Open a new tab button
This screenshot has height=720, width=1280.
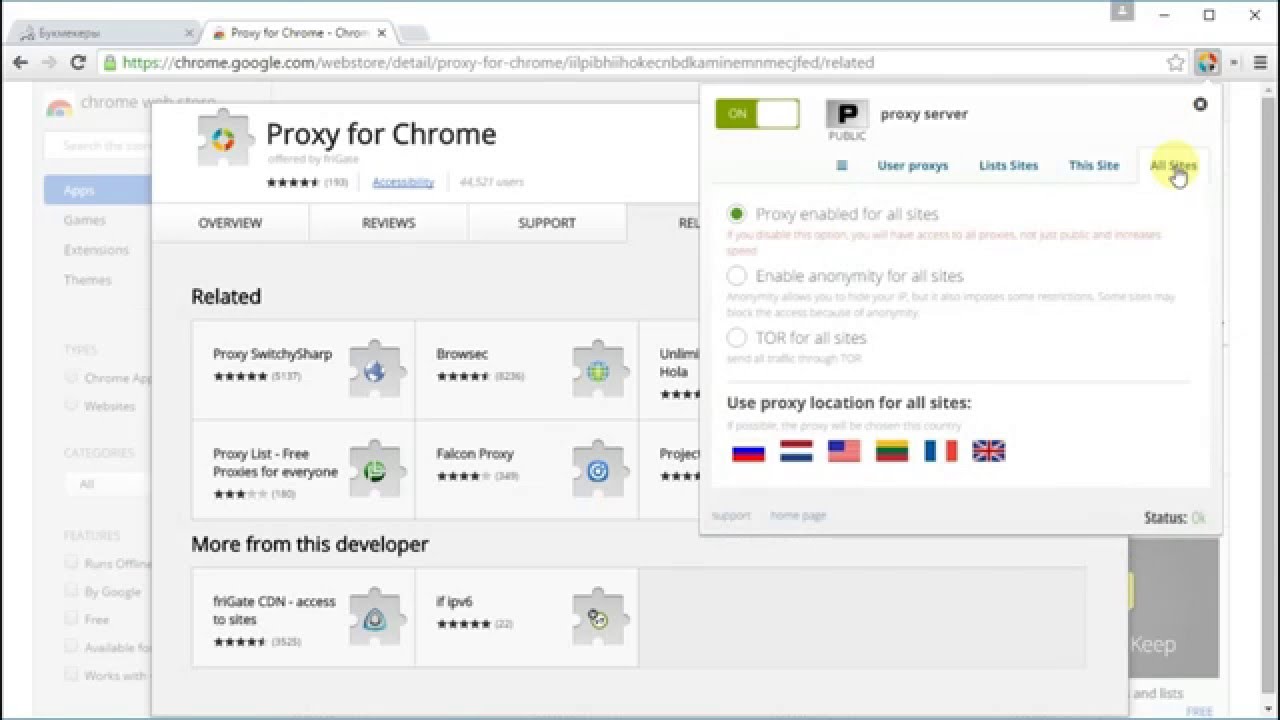[412, 34]
